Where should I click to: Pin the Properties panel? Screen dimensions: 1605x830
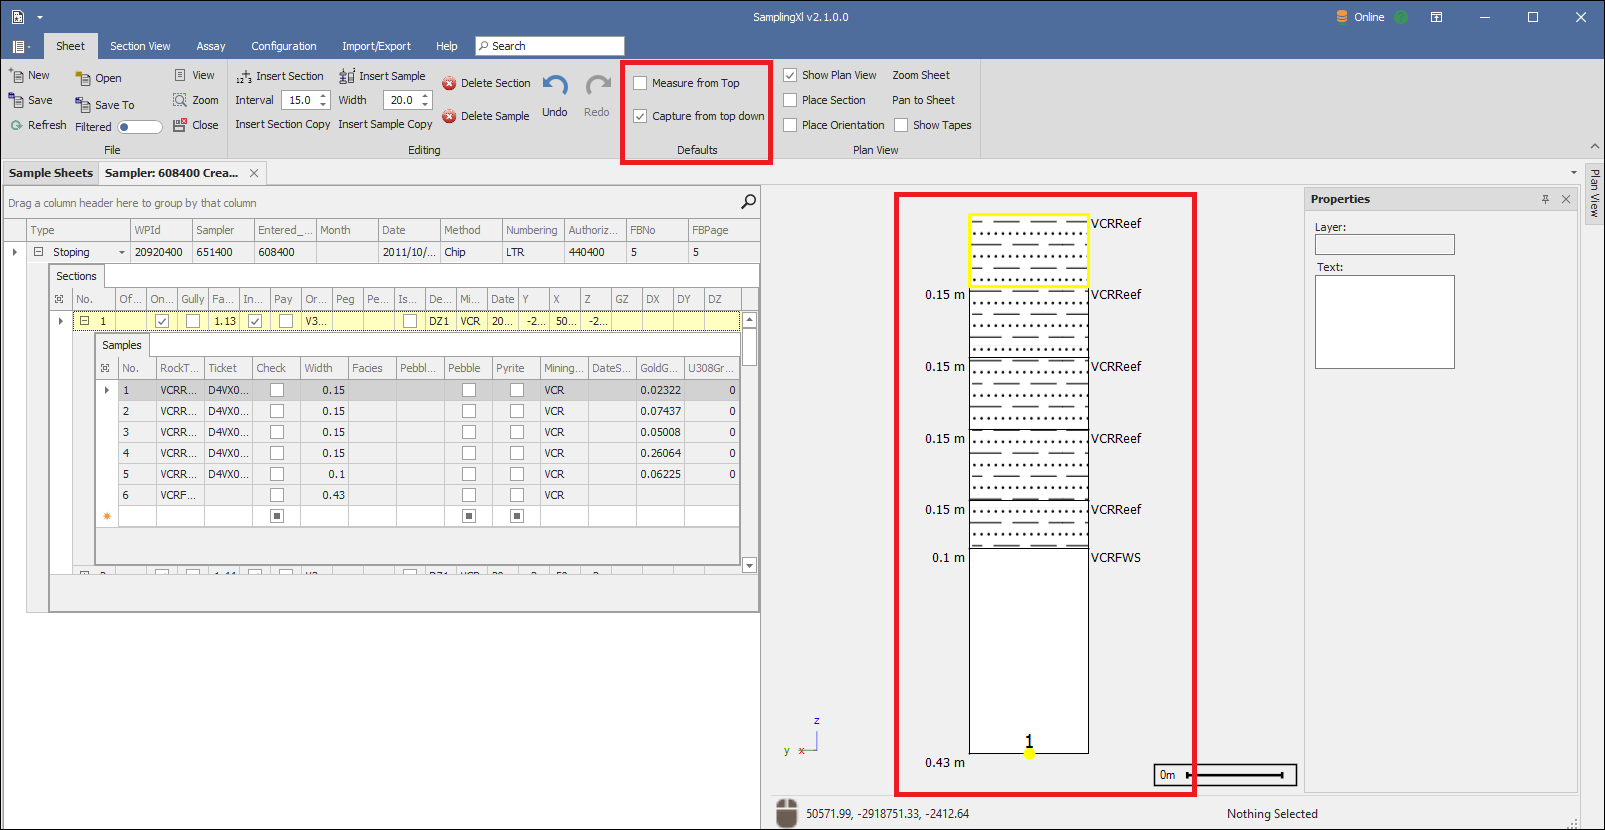point(1545,200)
